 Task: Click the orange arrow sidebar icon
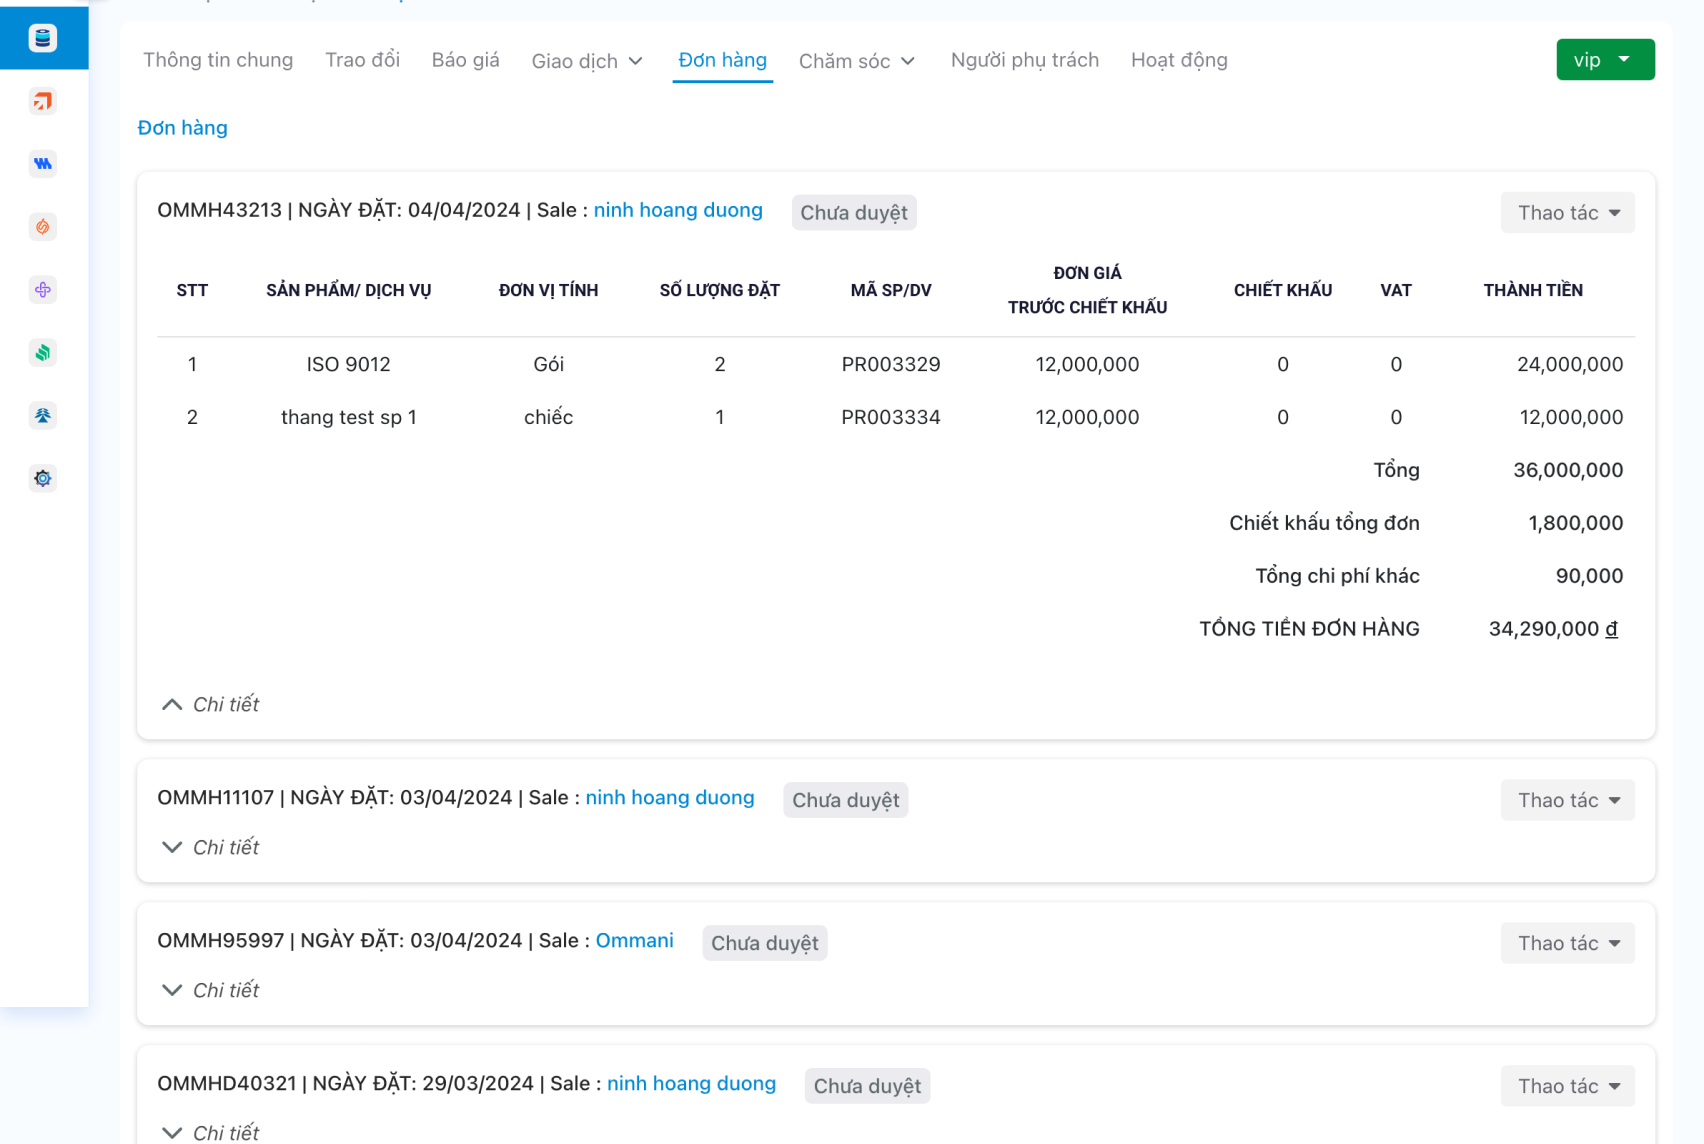pyautogui.click(x=42, y=101)
